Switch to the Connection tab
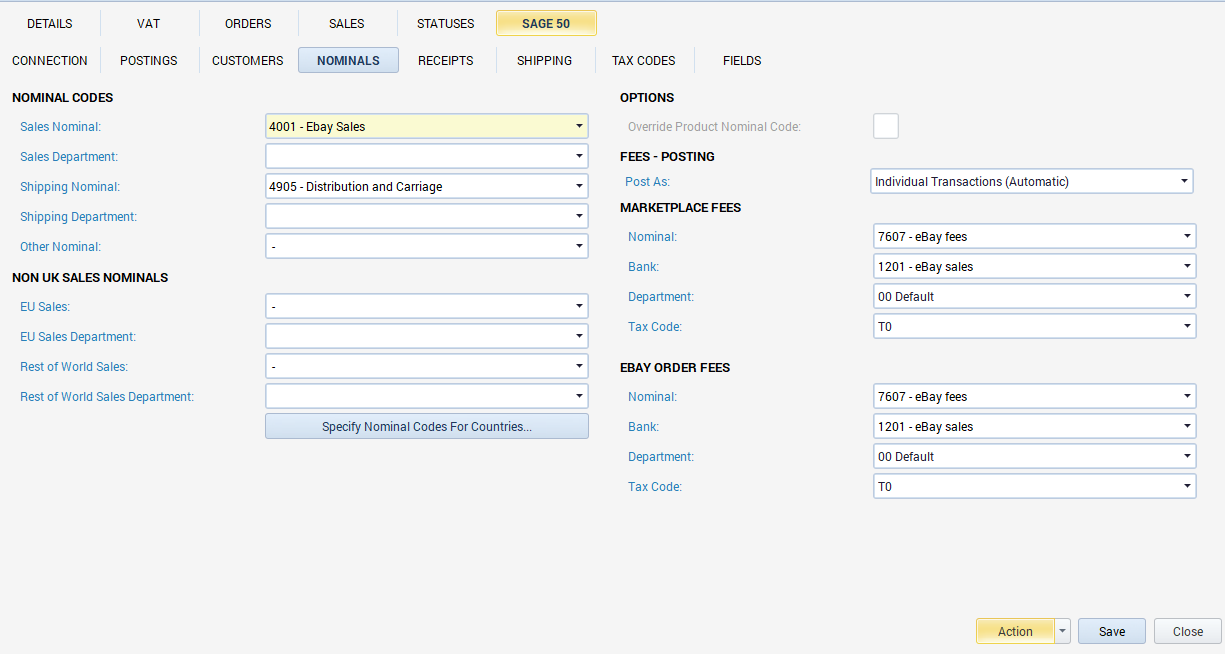This screenshot has height=654, width=1225. pos(50,61)
